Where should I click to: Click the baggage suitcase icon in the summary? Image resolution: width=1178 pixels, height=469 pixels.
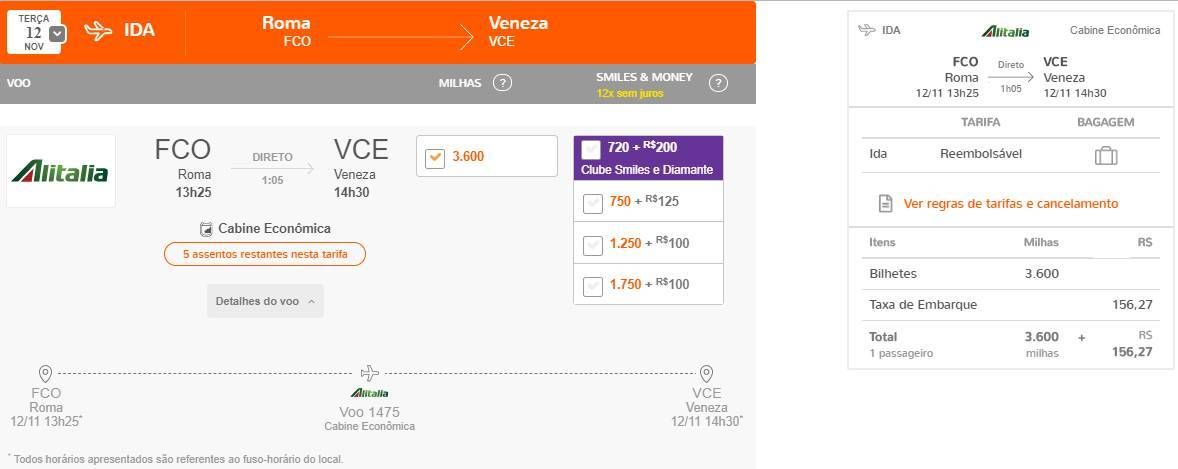(x=1105, y=156)
